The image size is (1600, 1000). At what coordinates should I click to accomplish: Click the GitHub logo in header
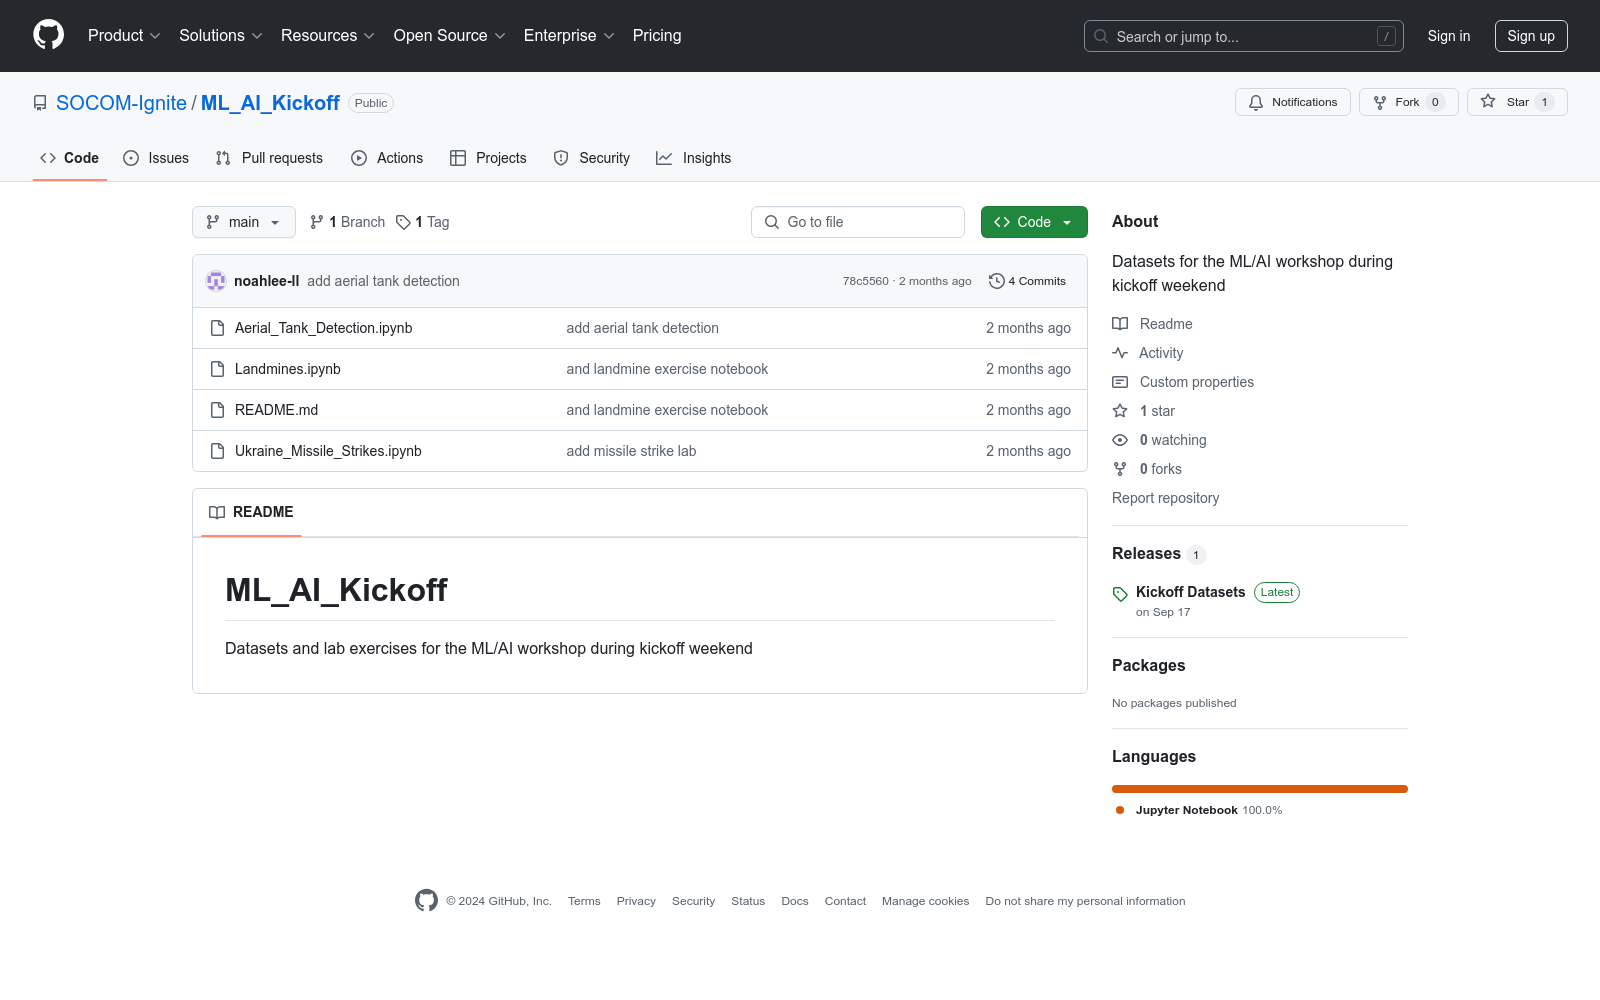pyautogui.click(x=48, y=35)
